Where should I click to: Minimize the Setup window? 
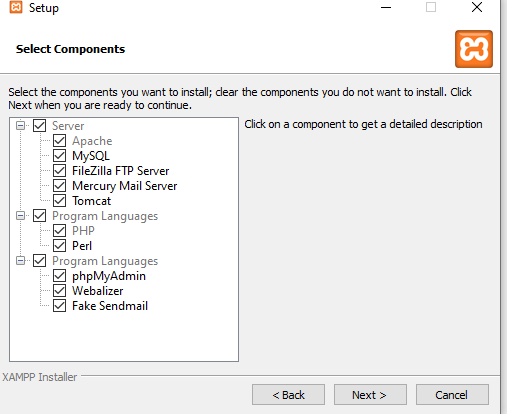click(x=386, y=7)
